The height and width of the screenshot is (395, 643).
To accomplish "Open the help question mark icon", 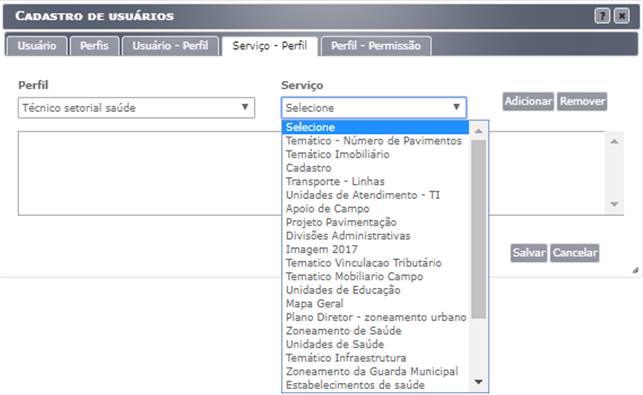I will point(602,16).
